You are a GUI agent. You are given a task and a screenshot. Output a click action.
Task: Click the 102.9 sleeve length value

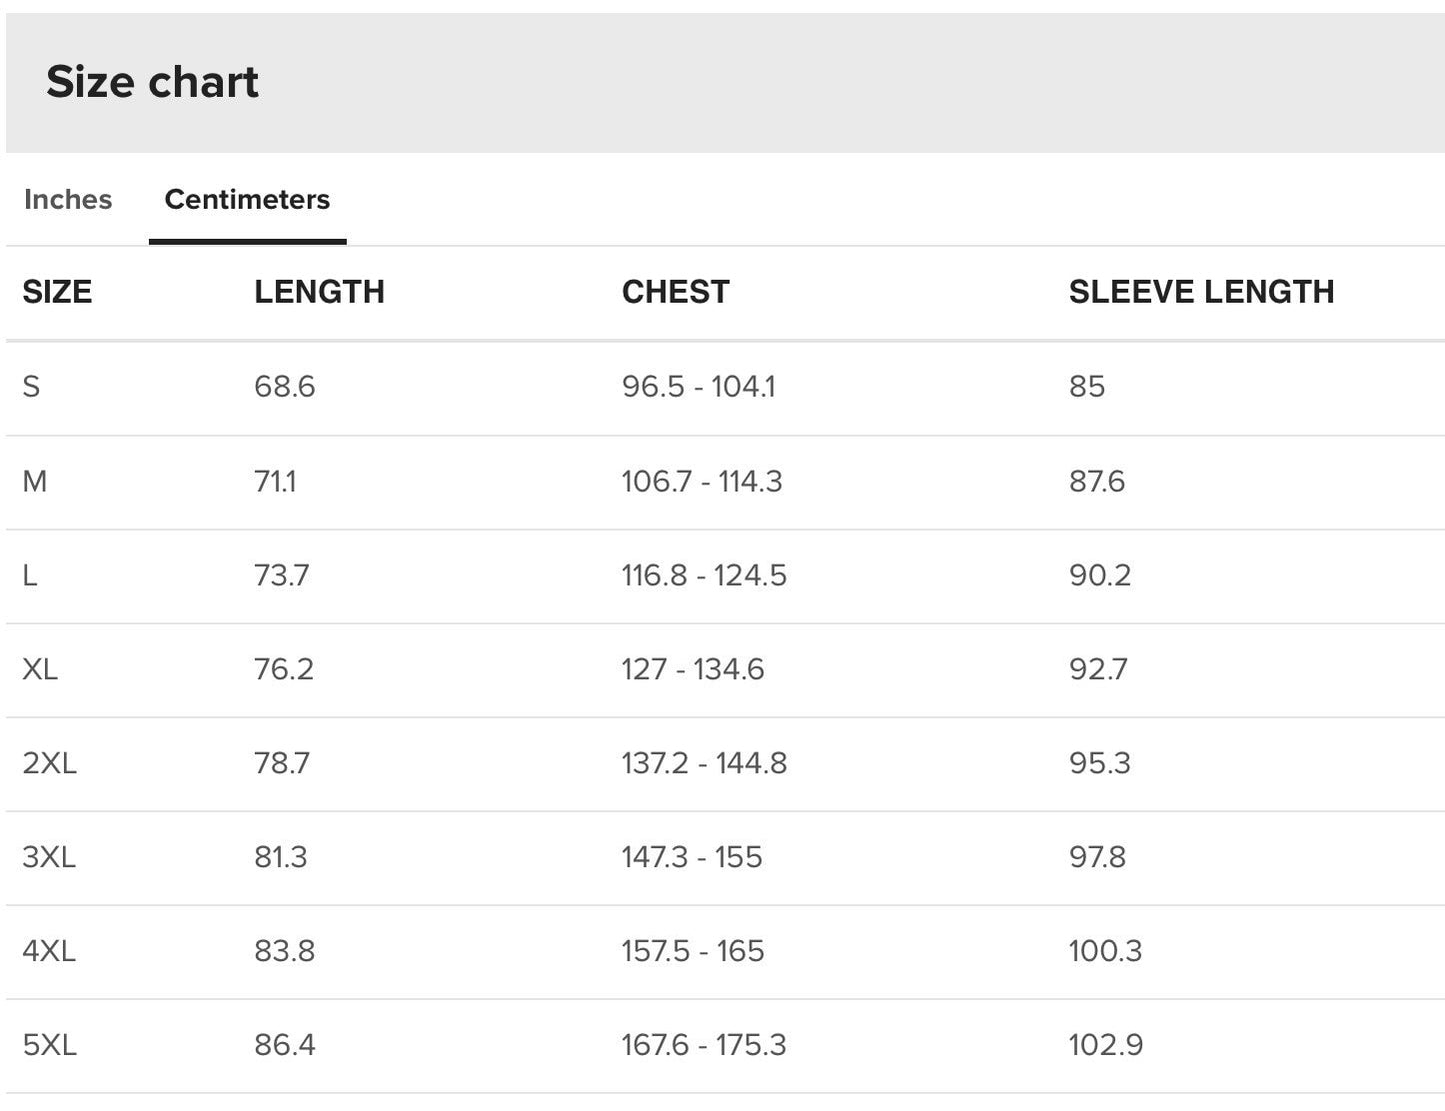point(1105,1045)
